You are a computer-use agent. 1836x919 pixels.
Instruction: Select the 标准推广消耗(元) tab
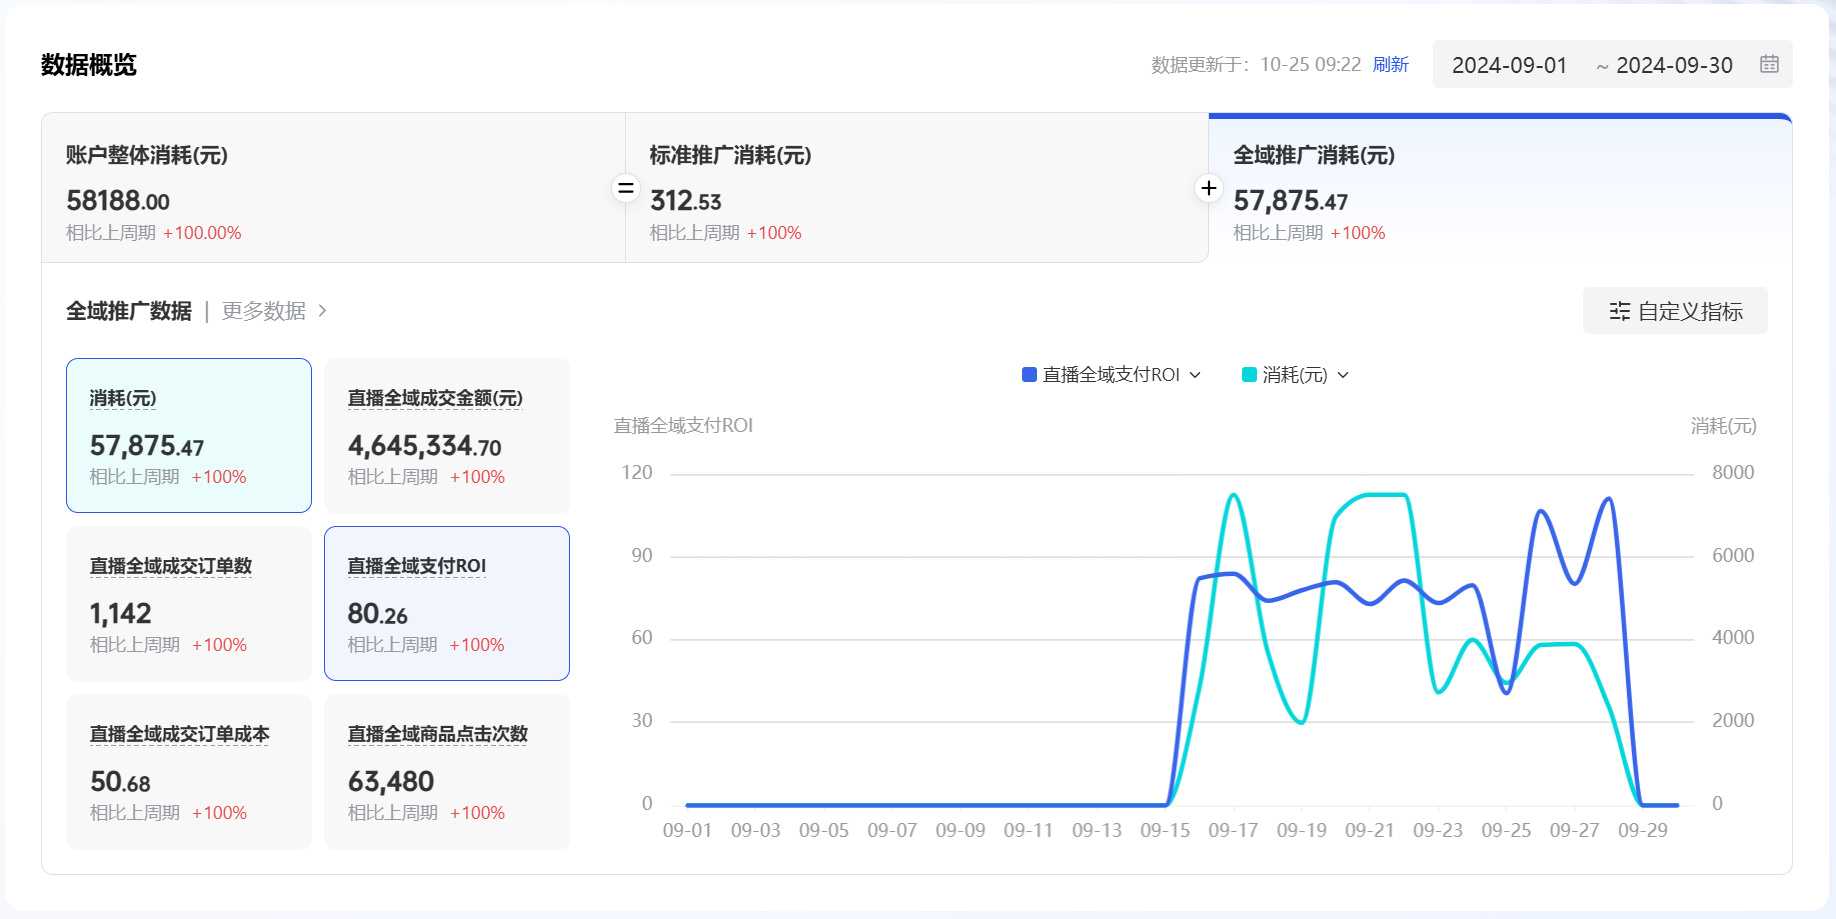[x=917, y=188]
